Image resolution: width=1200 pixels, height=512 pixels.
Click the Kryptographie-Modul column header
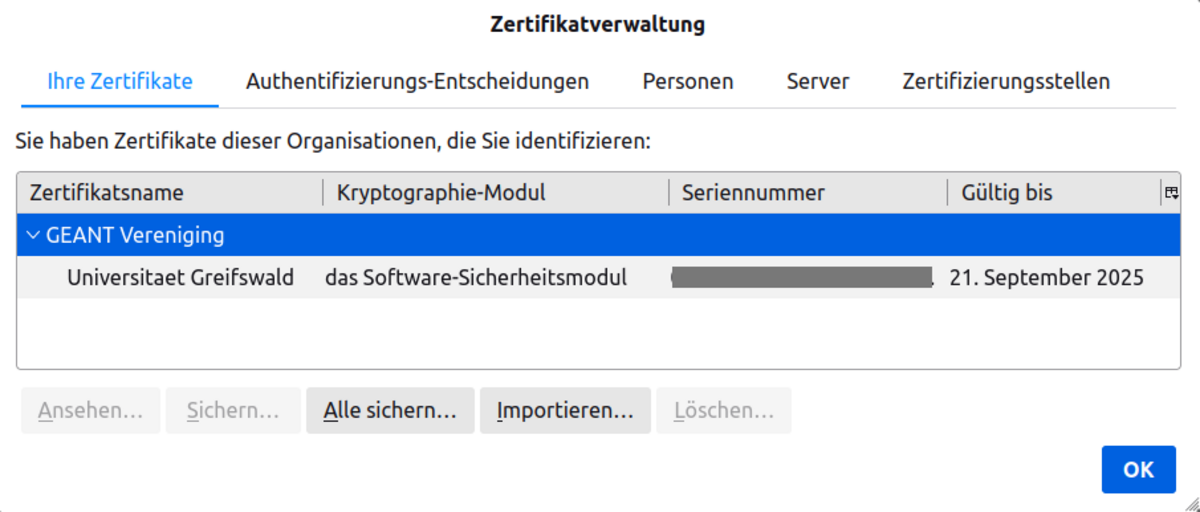[495, 193]
